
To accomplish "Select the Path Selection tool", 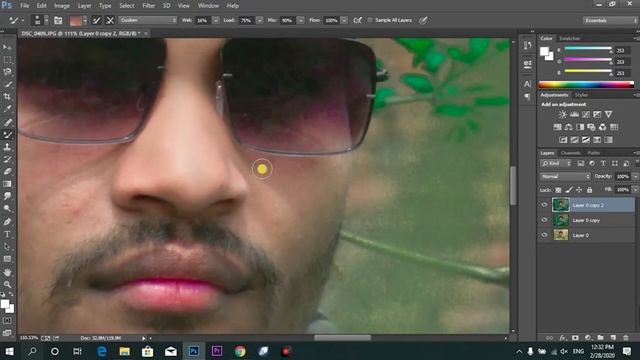I will 7,247.
